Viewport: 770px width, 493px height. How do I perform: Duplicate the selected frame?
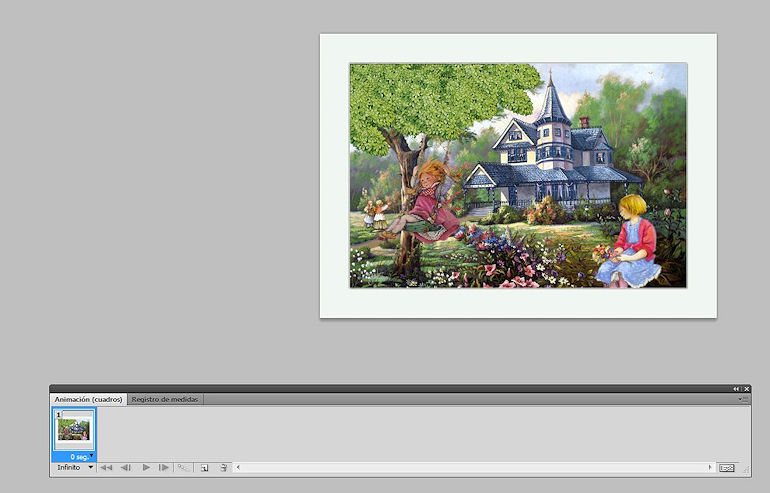click(204, 467)
